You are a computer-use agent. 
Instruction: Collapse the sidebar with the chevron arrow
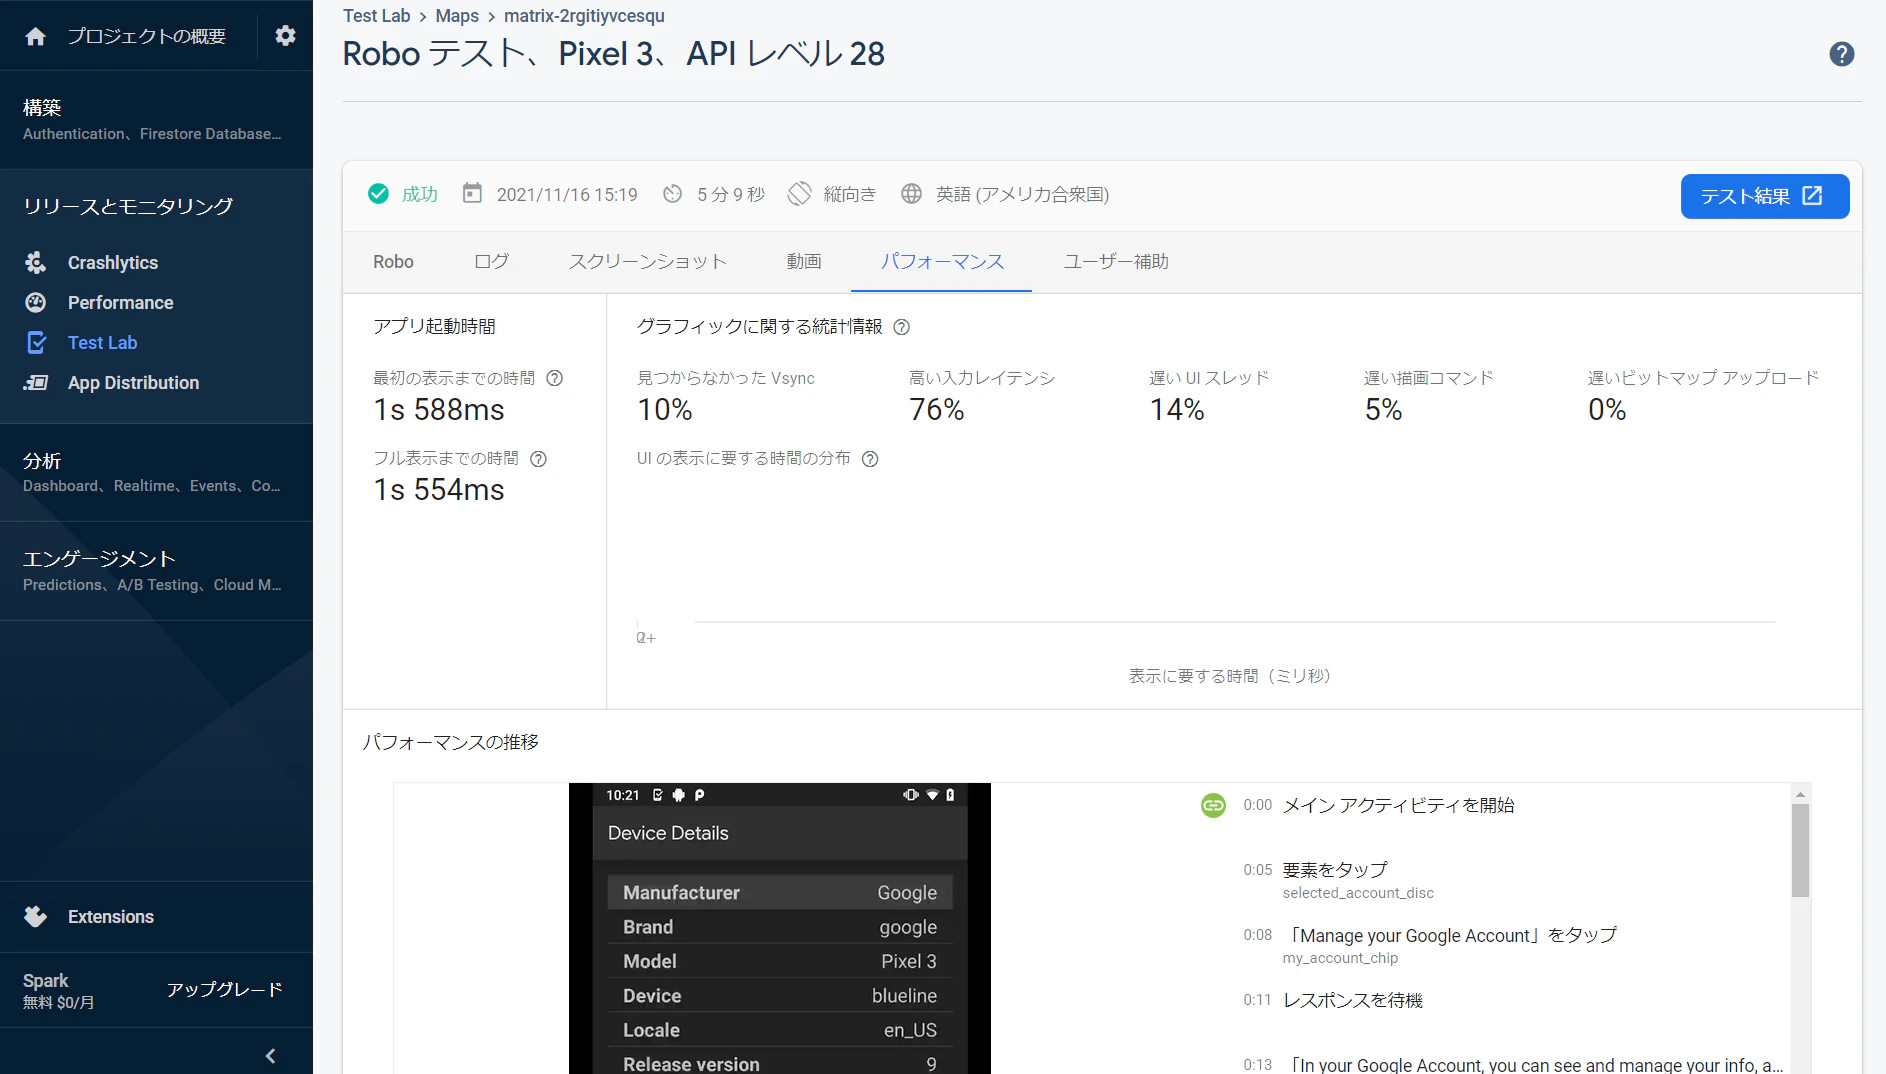tap(270, 1056)
